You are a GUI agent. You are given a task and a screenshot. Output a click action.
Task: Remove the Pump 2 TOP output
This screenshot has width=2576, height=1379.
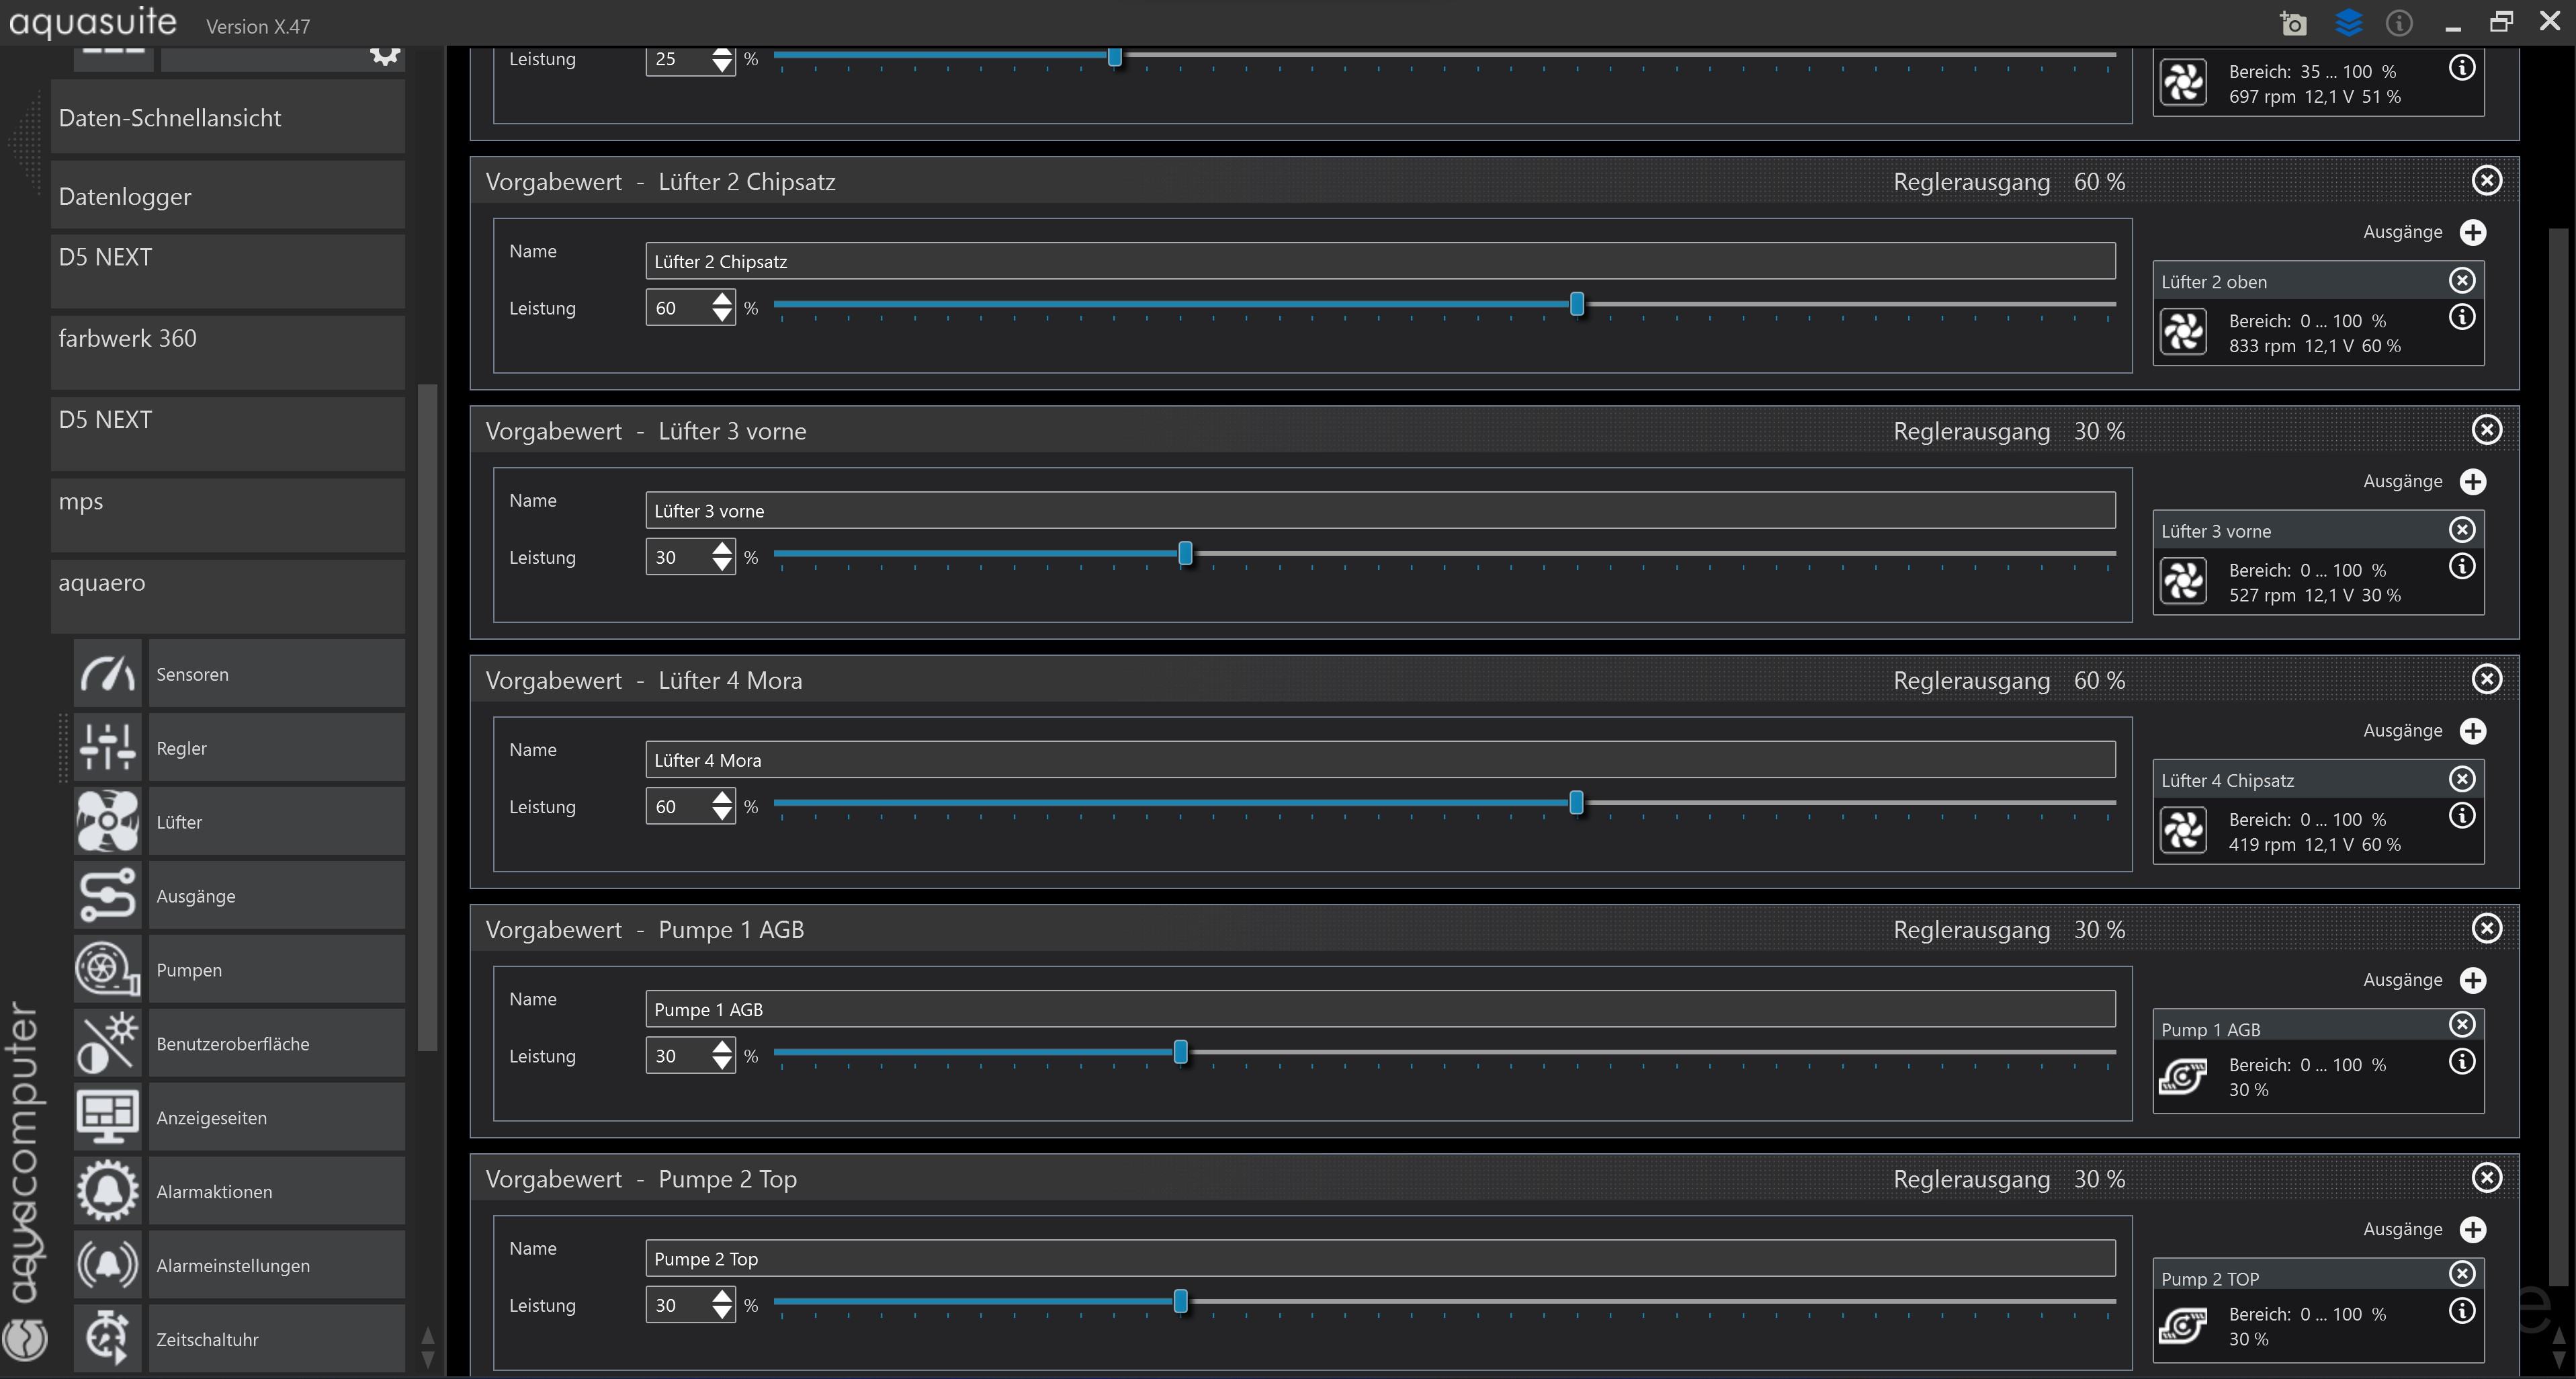(2462, 1274)
